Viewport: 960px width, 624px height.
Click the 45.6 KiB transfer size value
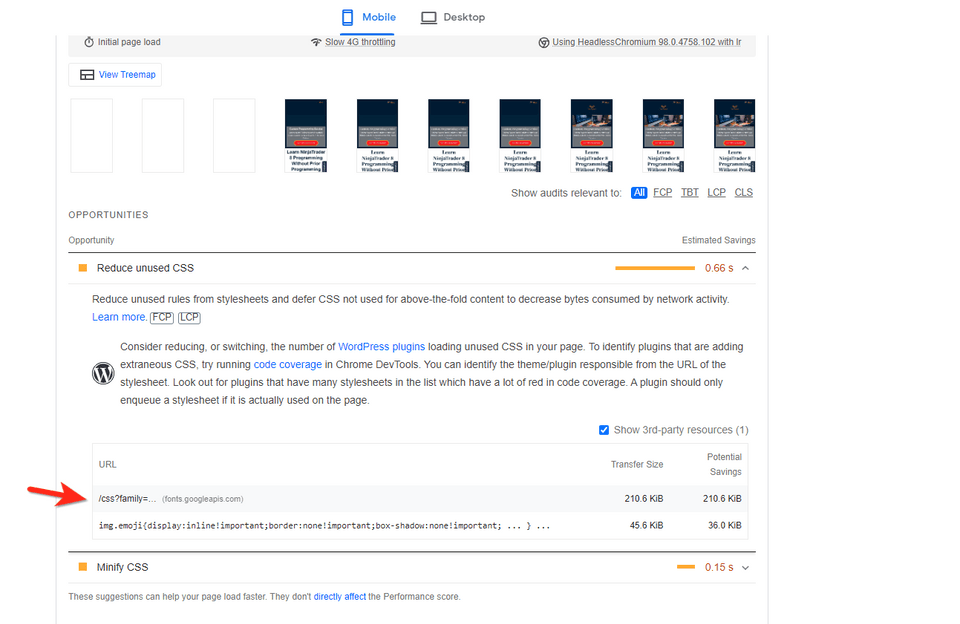647,525
